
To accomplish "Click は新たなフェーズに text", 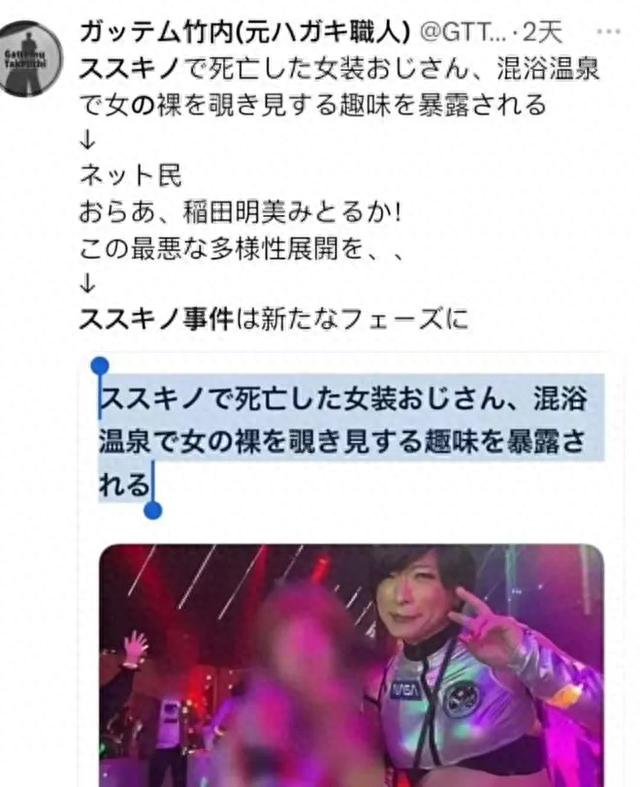I will 351,319.
